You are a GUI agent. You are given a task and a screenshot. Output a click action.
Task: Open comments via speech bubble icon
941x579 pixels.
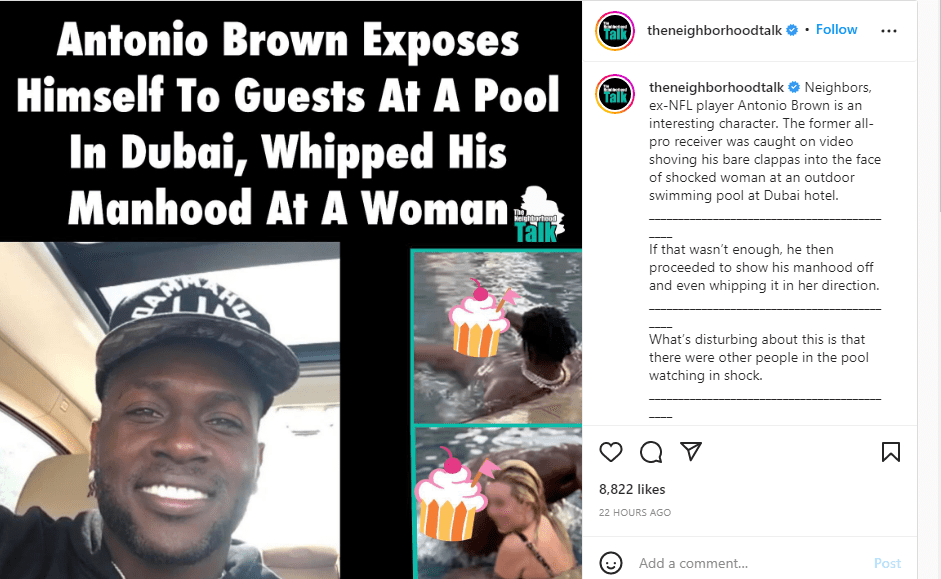pyautogui.click(x=651, y=452)
